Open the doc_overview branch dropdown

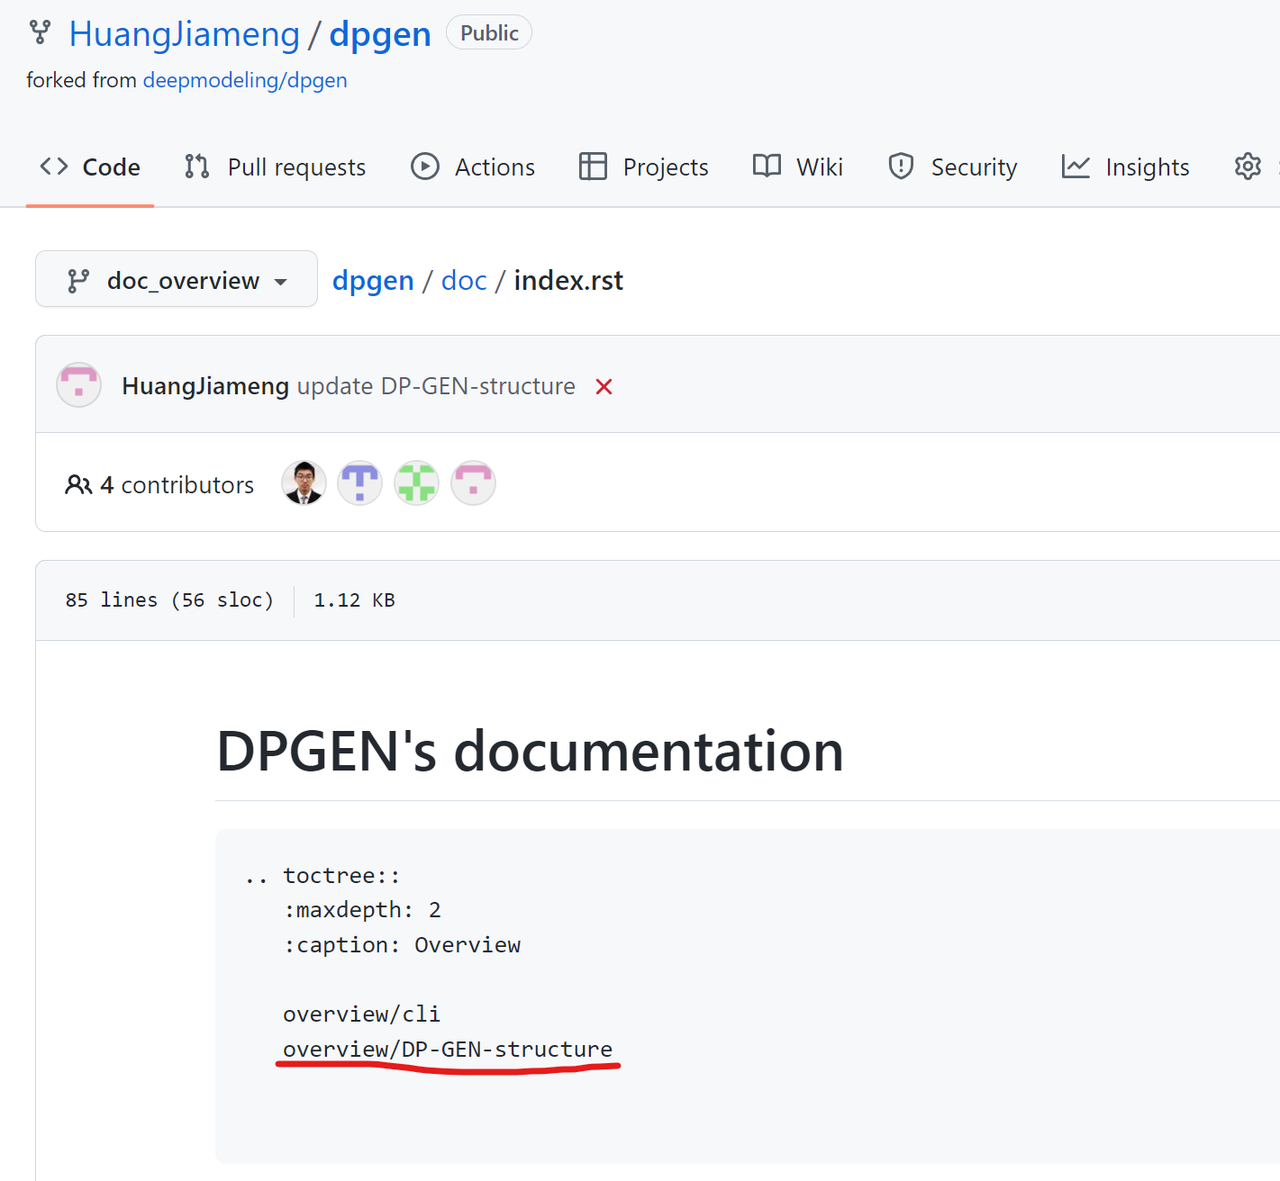(x=177, y=279)
